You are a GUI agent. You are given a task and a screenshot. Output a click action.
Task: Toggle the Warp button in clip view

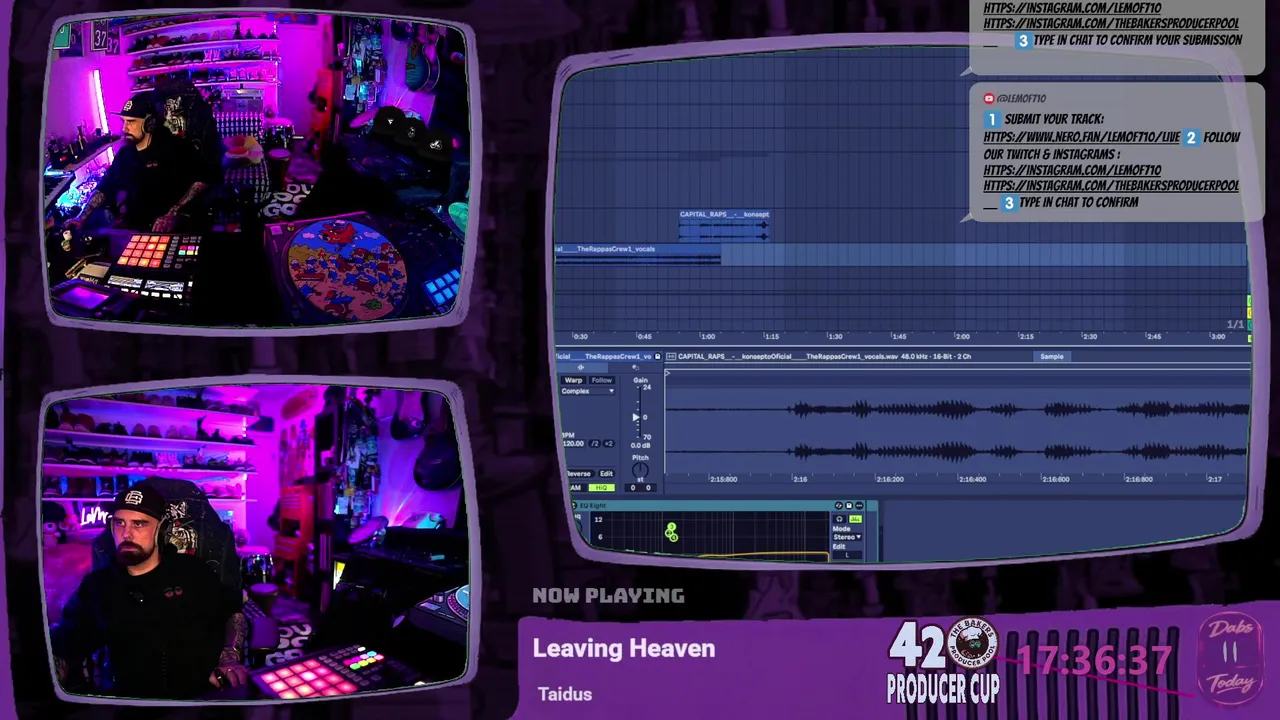[x=573, y=380]
